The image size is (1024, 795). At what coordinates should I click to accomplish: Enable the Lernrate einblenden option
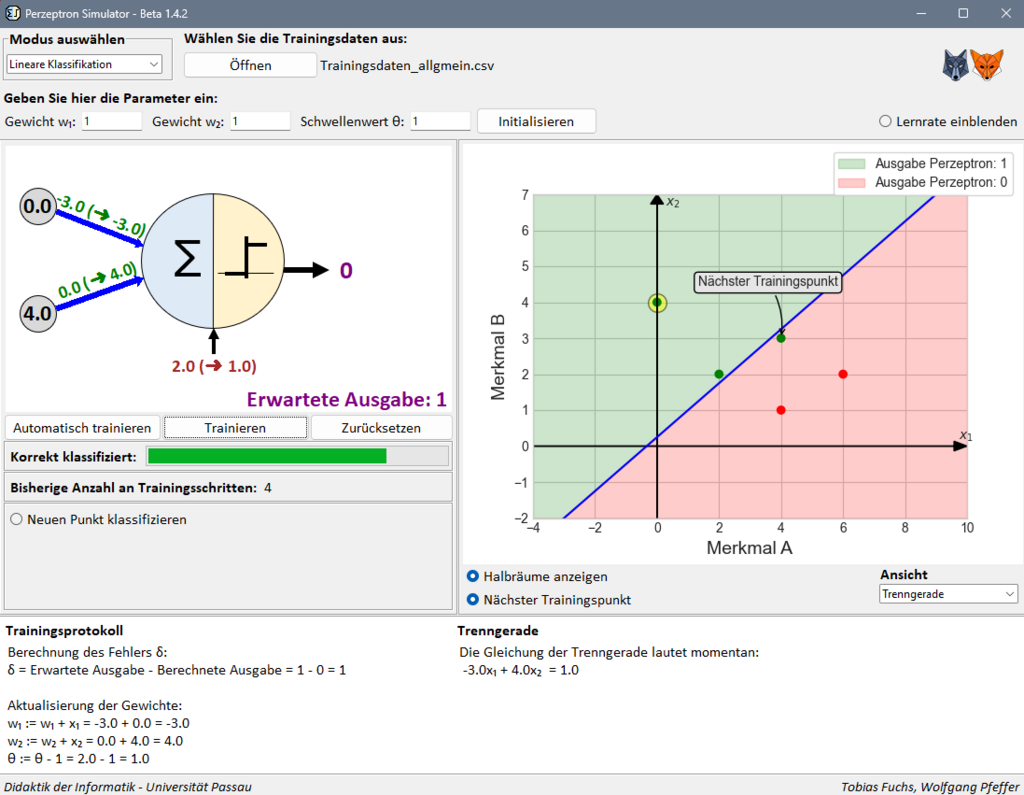[x=885, y=121]
